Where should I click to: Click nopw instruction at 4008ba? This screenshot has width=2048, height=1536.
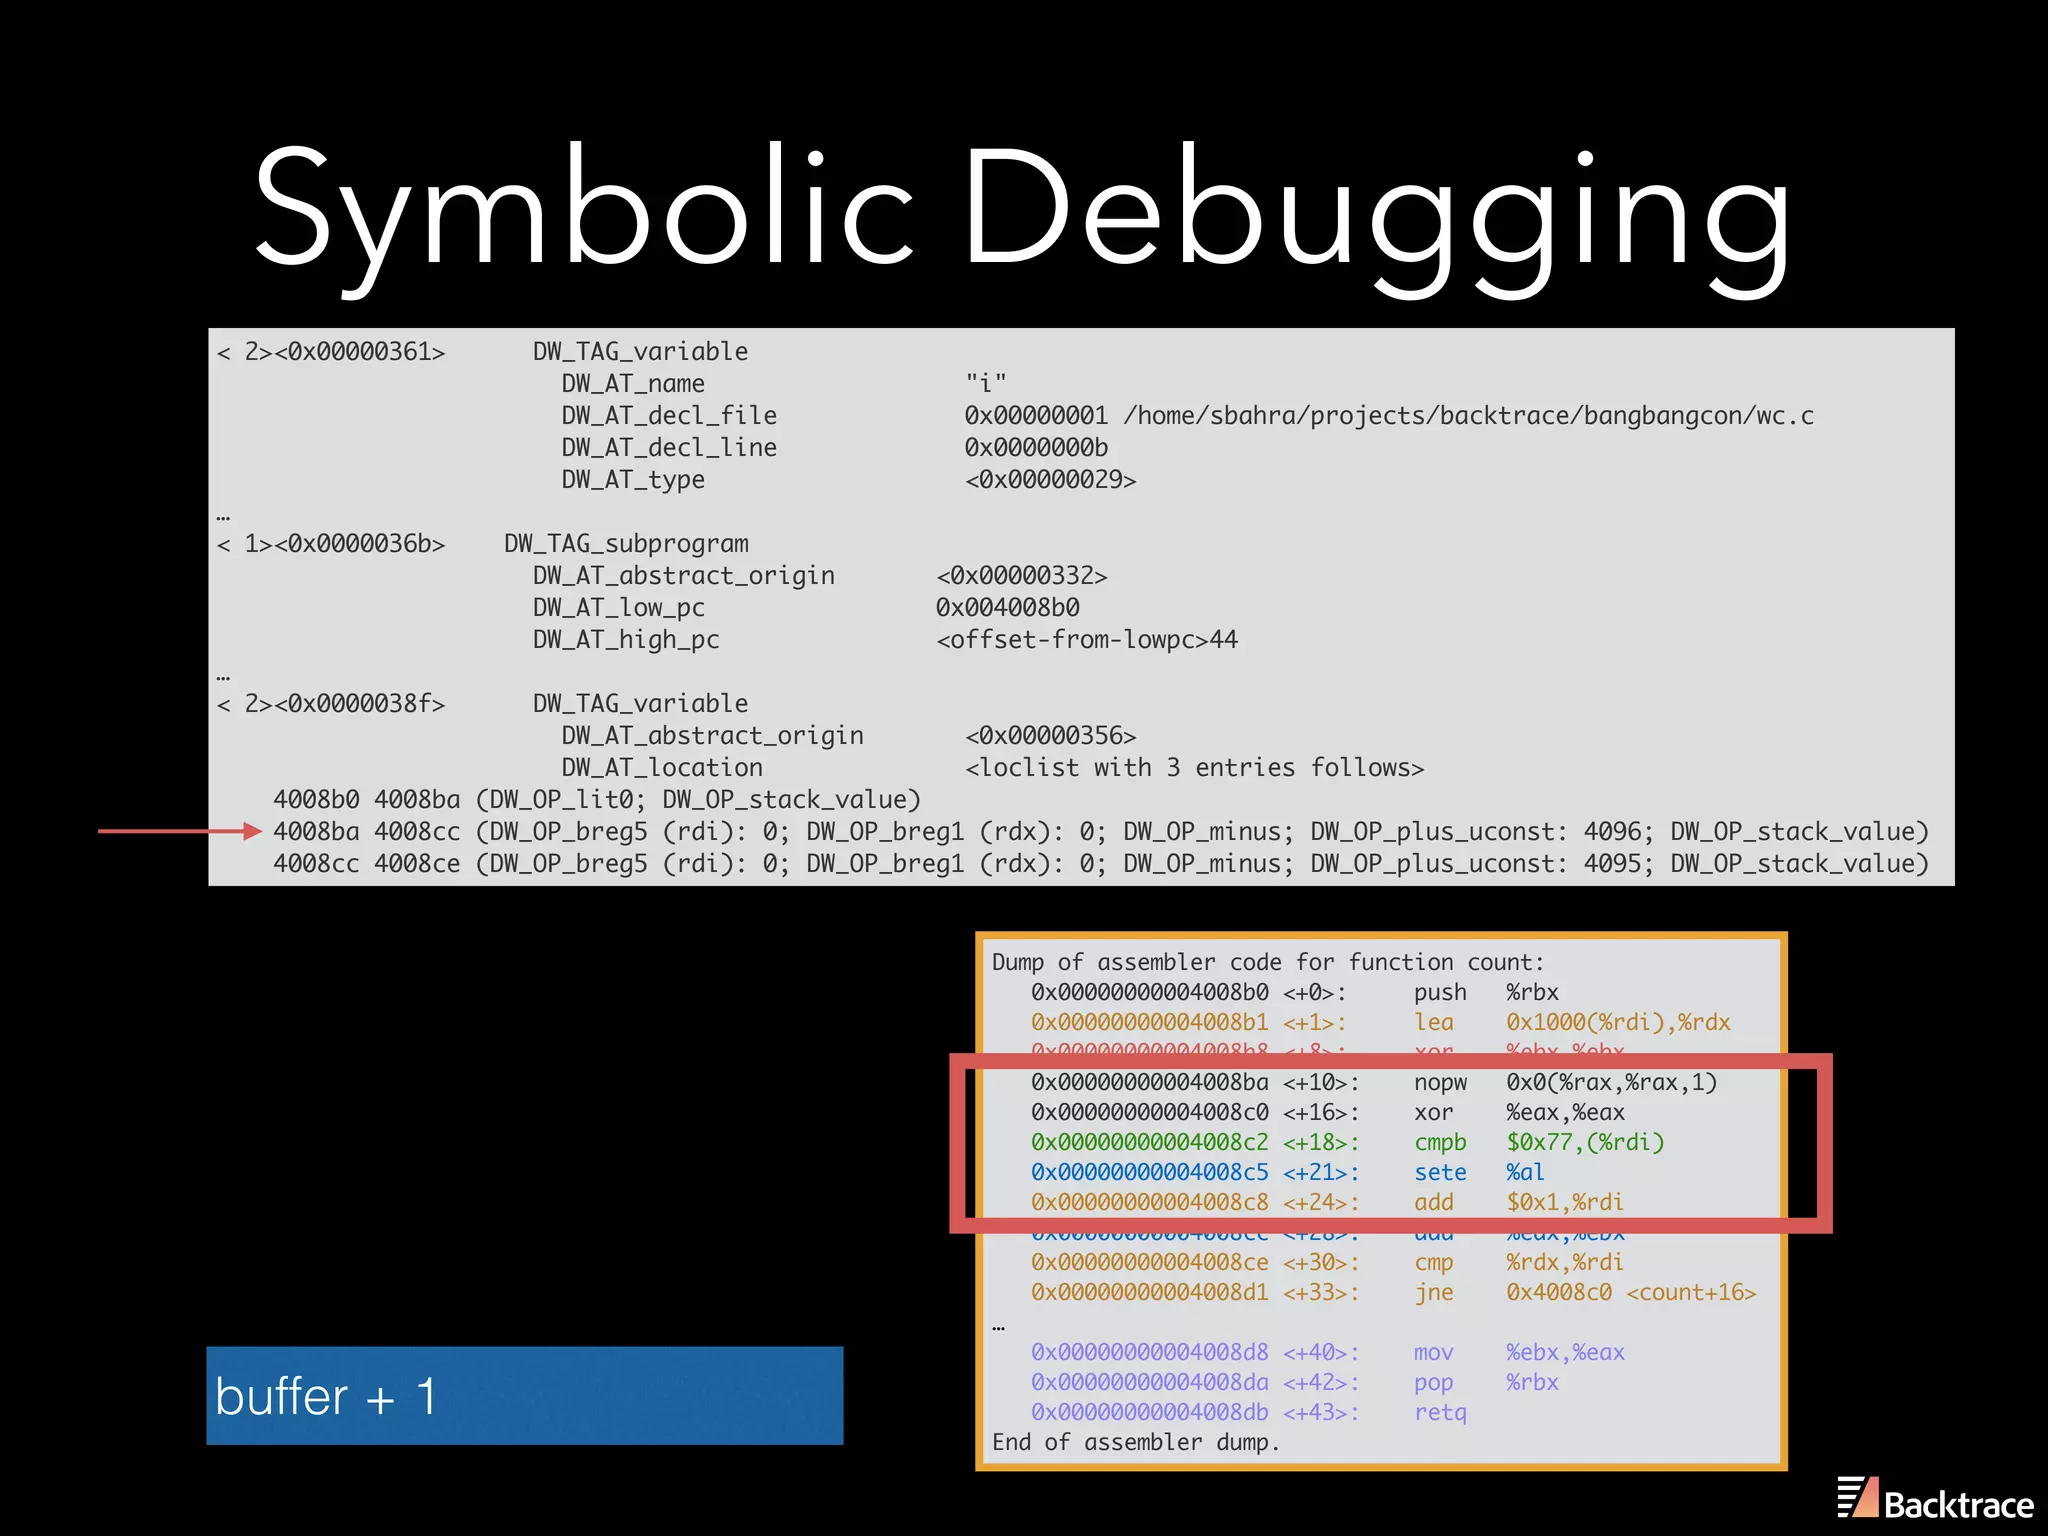(x=1374, y=1082)
